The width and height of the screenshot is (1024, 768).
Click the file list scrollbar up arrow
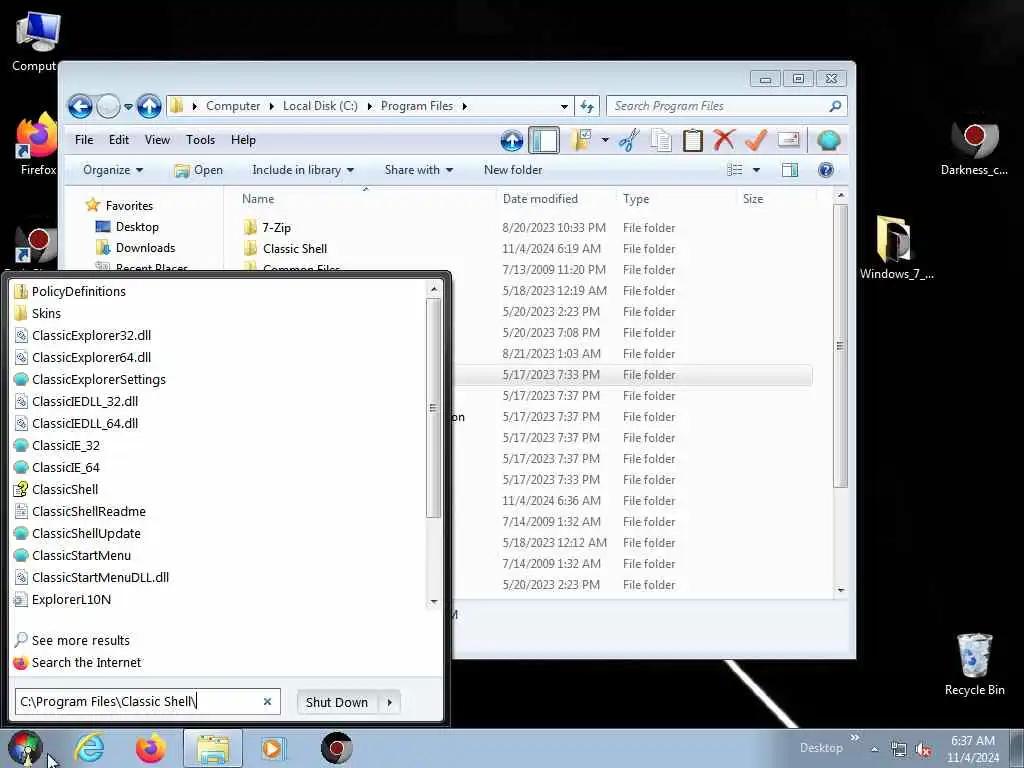pos(841,196)
